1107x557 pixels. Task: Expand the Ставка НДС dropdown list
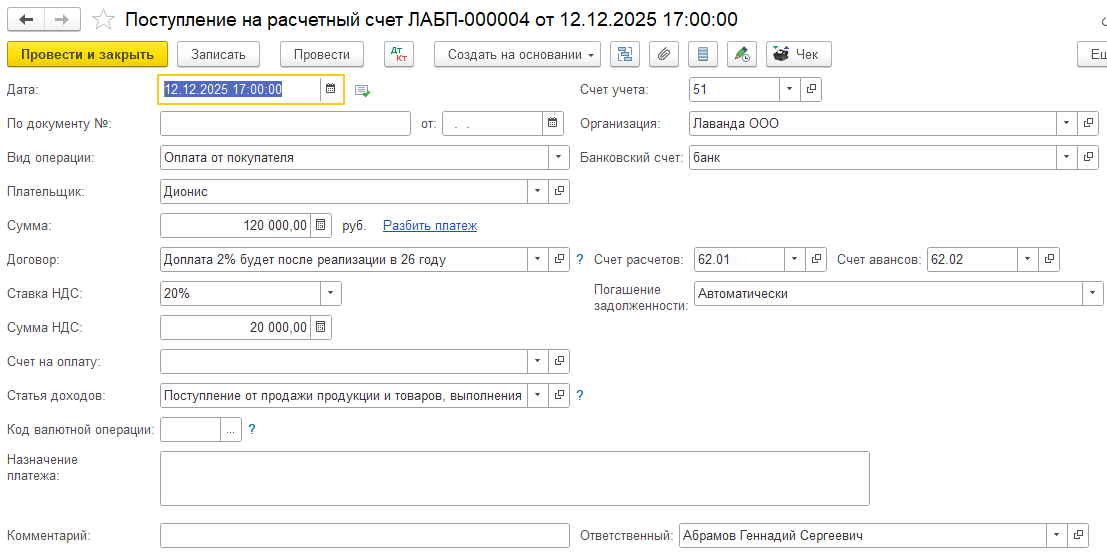330,294
